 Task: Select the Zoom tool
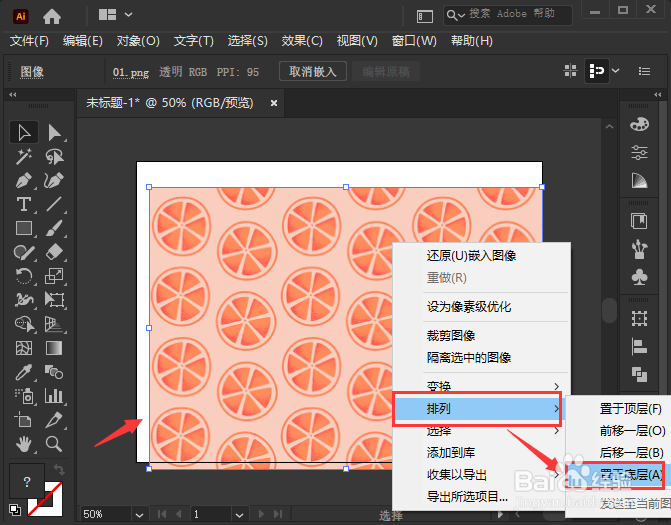pos(54,444)
